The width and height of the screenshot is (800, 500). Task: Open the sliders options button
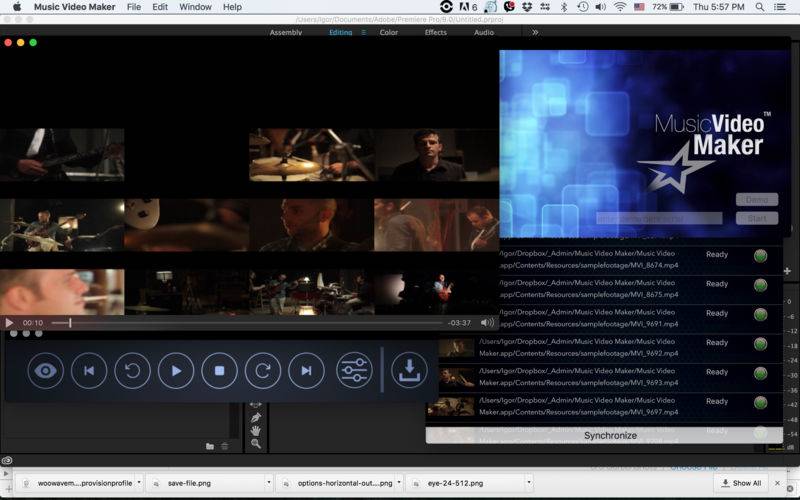coord(354,370)
